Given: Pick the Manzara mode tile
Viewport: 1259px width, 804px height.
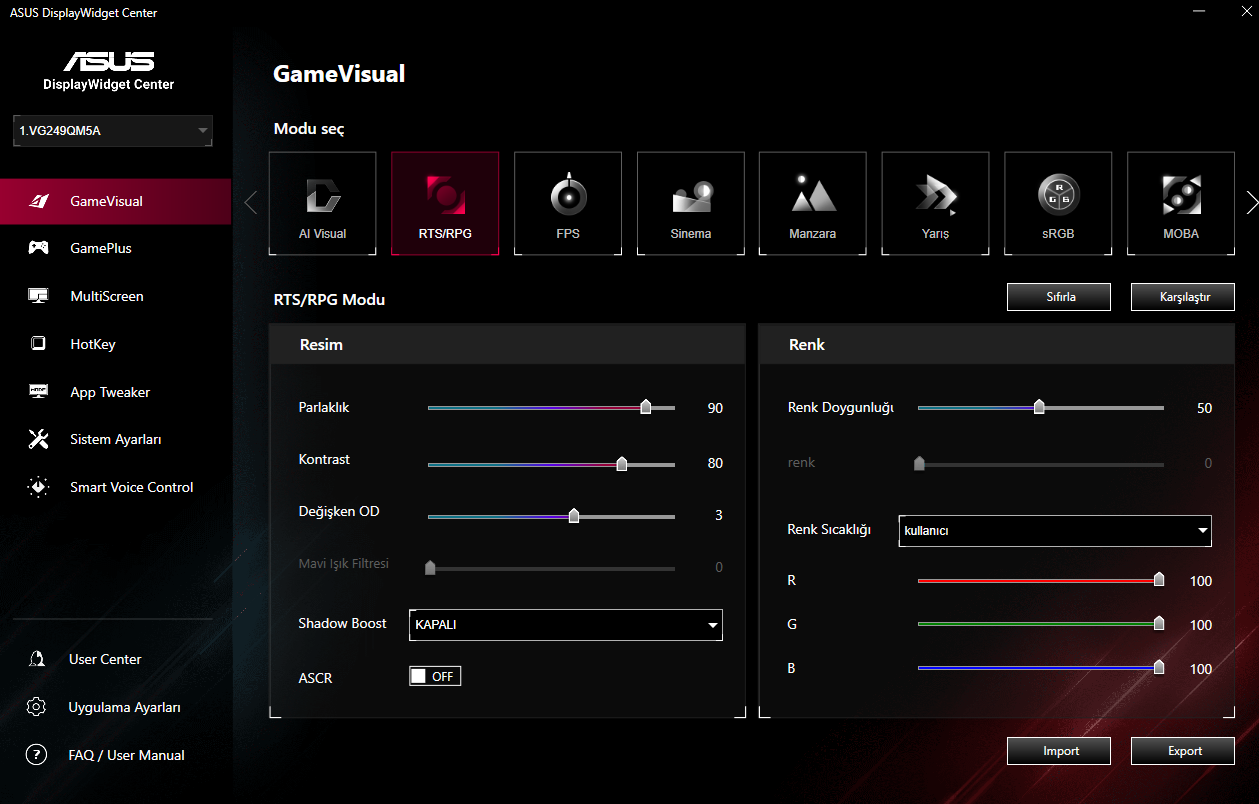Looking at the screenshot, I should (813, 204).
